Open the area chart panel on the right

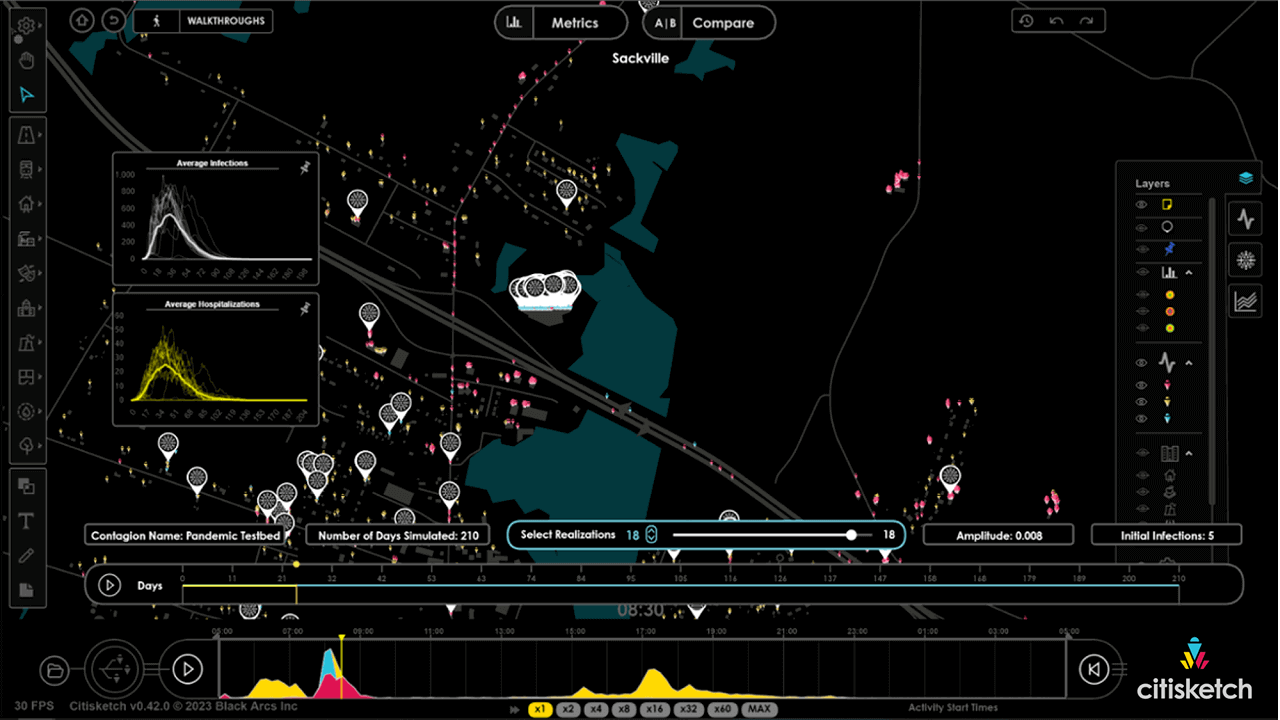[1245, 300]
